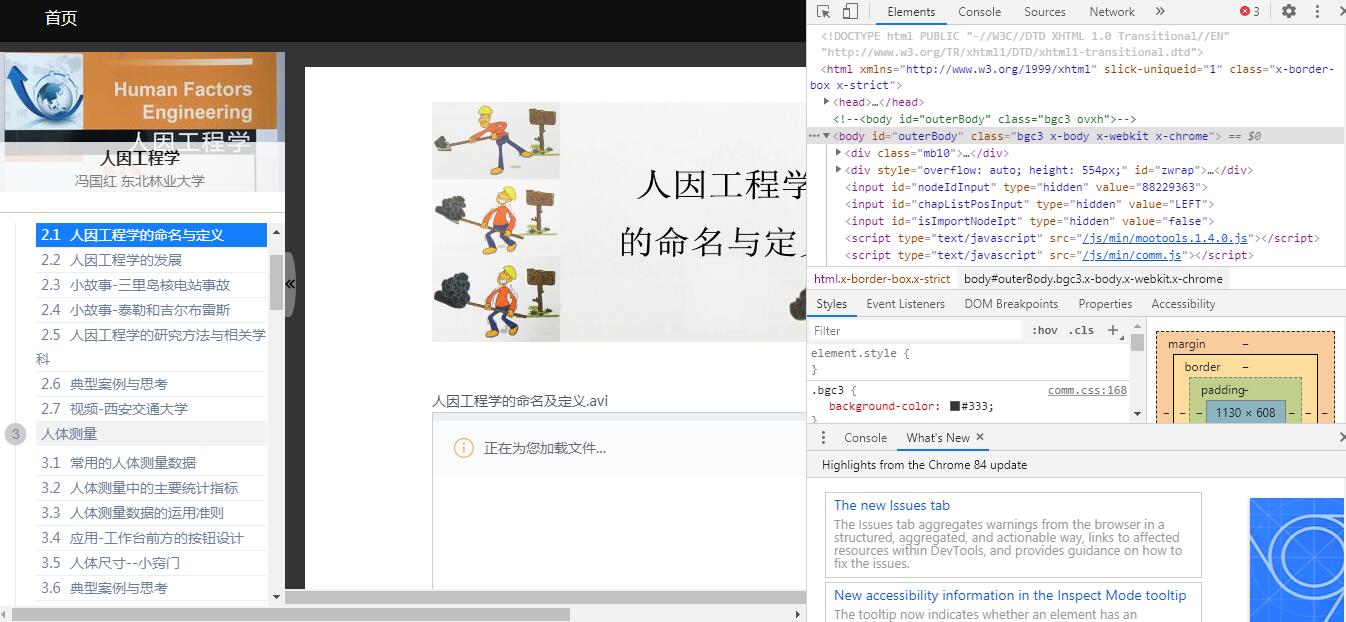Image resolution: width=1346 pixels, height=622 pixels.
Task: Collapse the outerBody body node
Action: (x=827, y=135)
